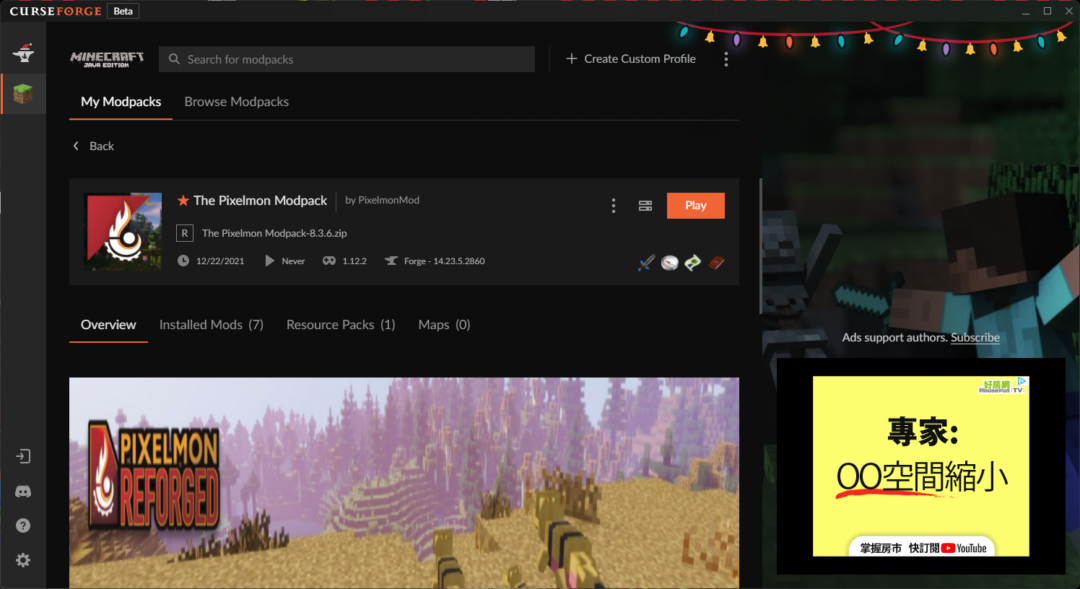This screenshot has width=1080, height=589.
Task: Switch to the My Modpacks tab
Action: point(121,102)
